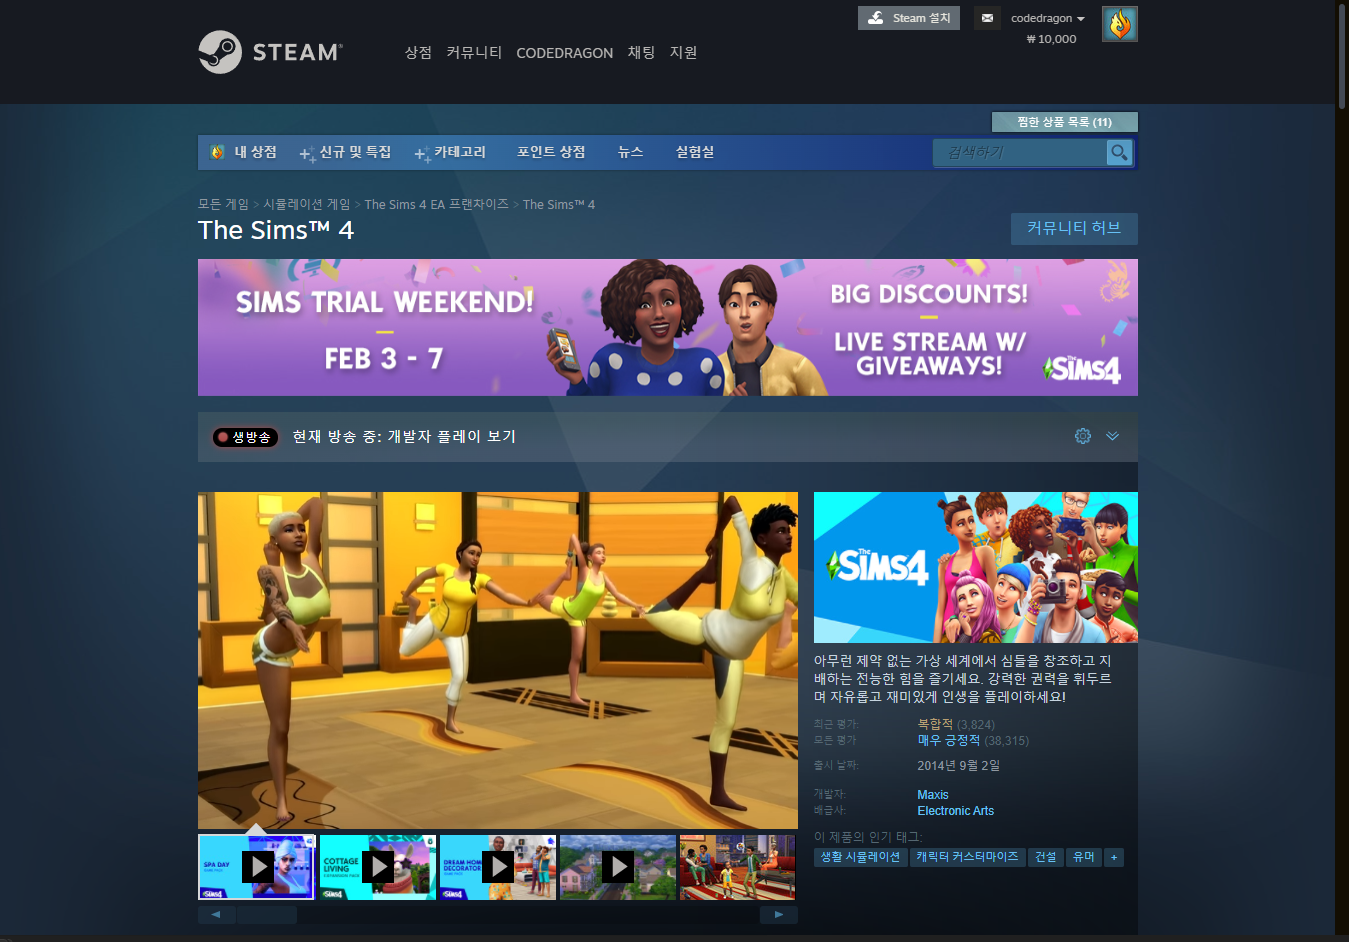
Task: Play the Spa Day trailer thumbnail
Action: pos(257,867)
